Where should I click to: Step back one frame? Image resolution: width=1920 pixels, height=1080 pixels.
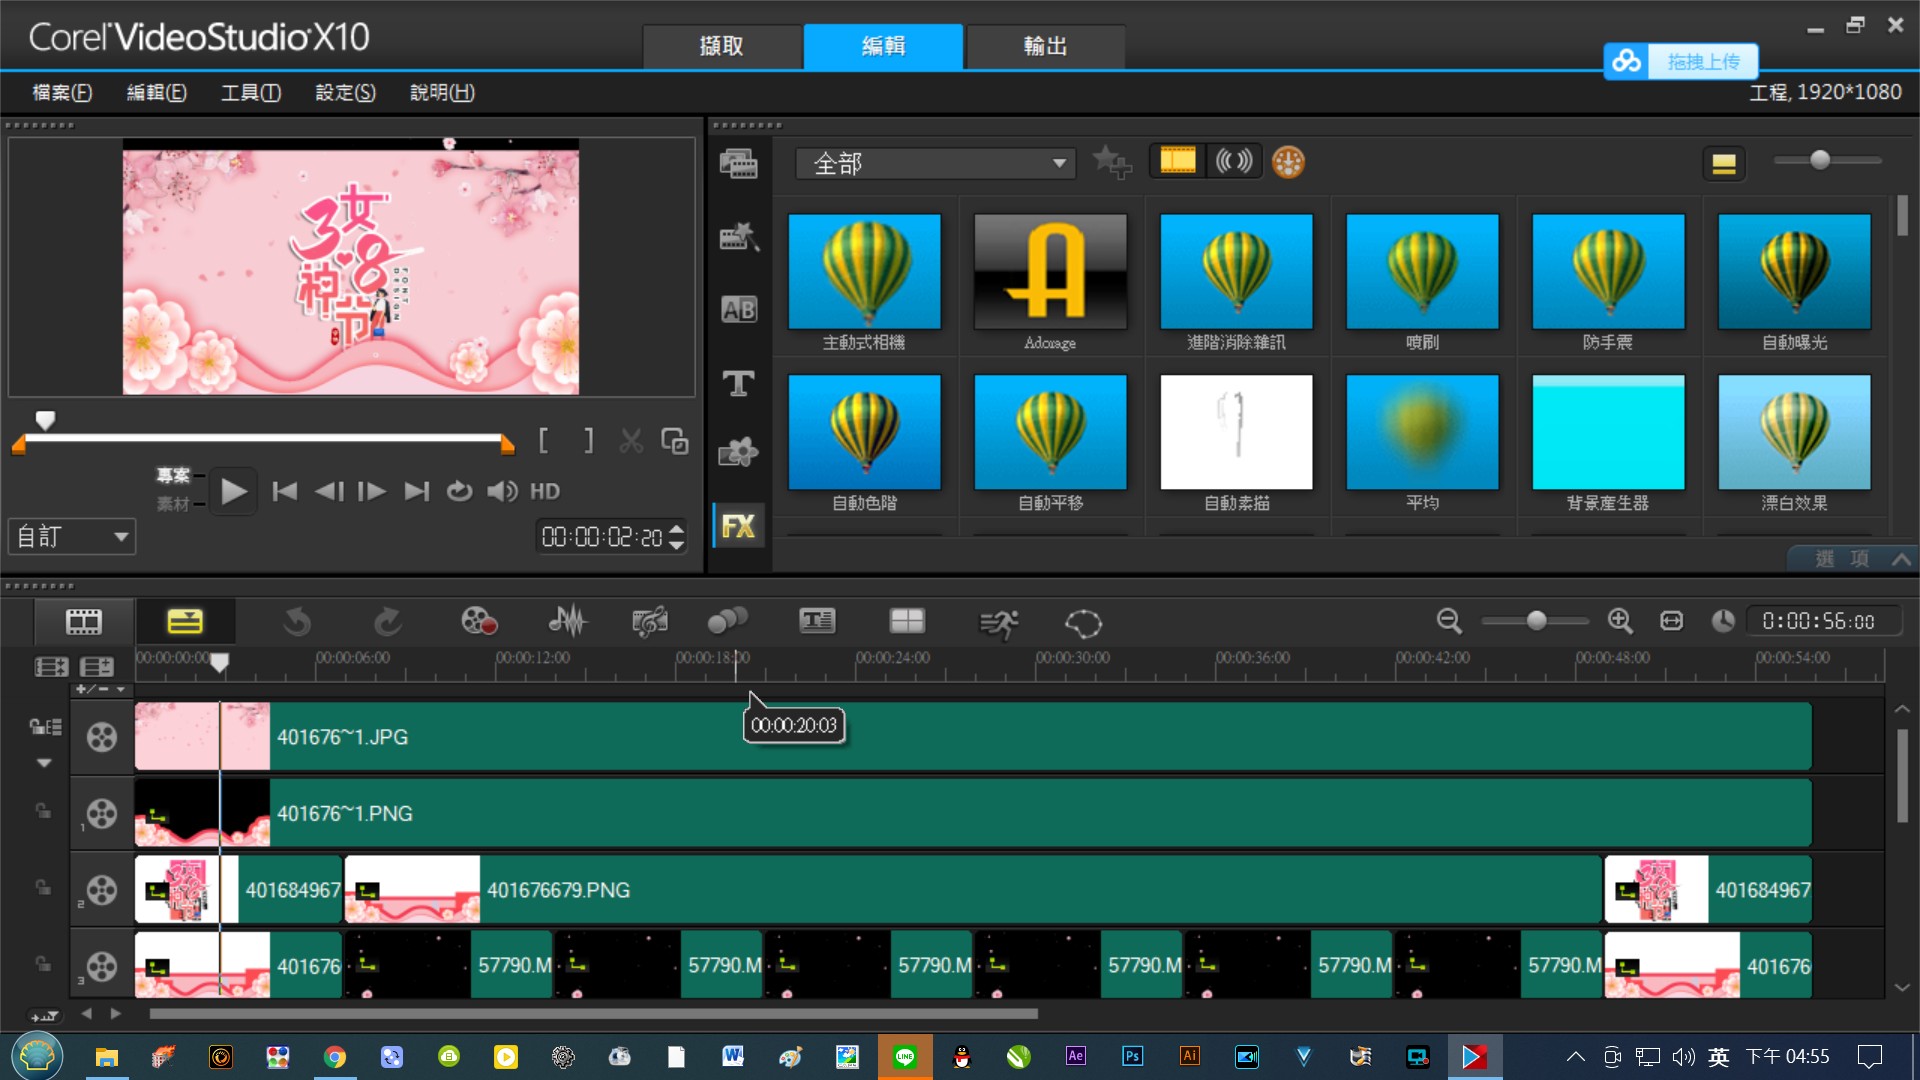(x=329, y=491)
